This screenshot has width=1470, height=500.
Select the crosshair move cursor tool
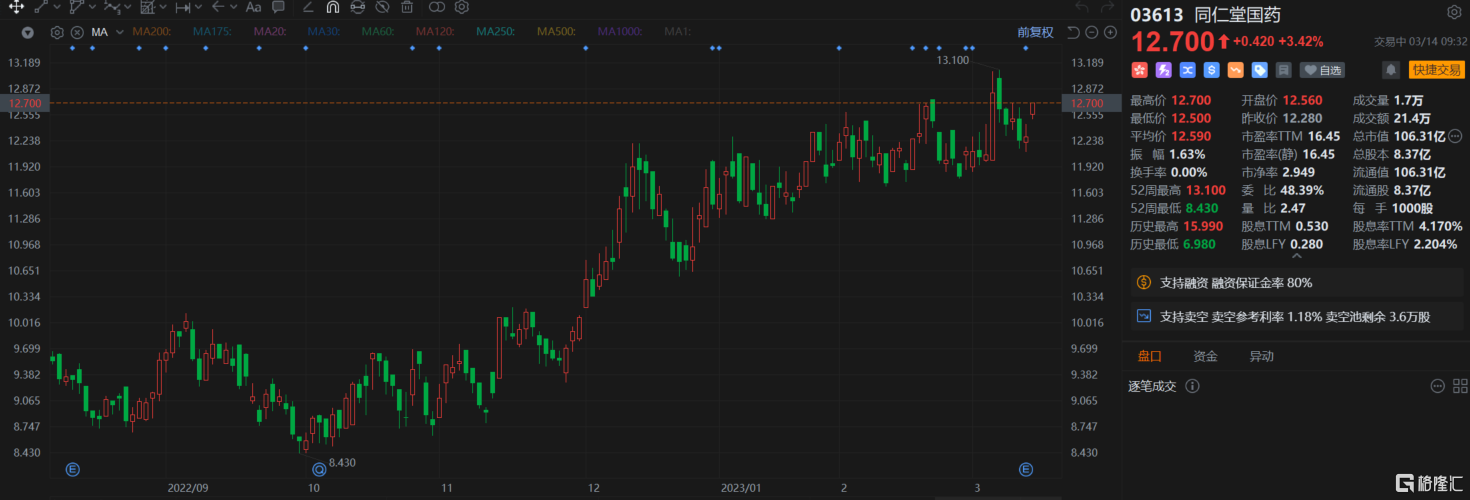coord(17,7)
